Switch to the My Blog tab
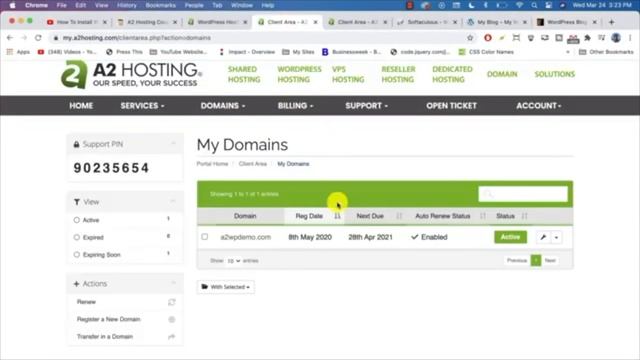640x360 pixels. pos(497,22)
